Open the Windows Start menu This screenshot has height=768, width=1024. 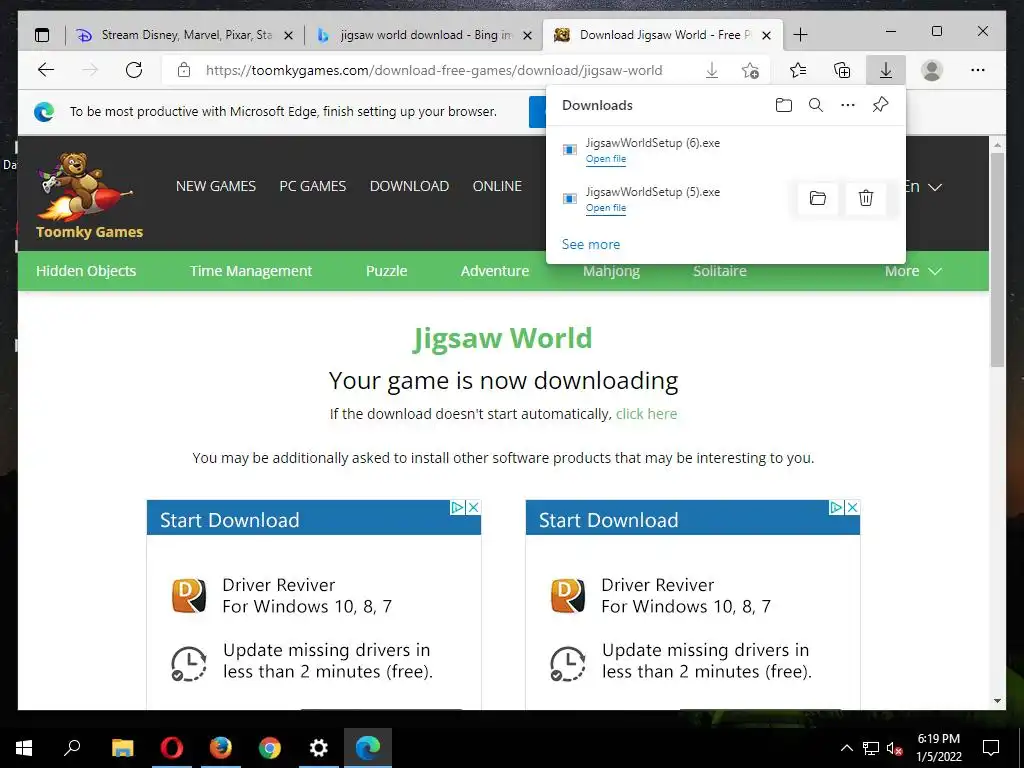[x=24, y=747]
